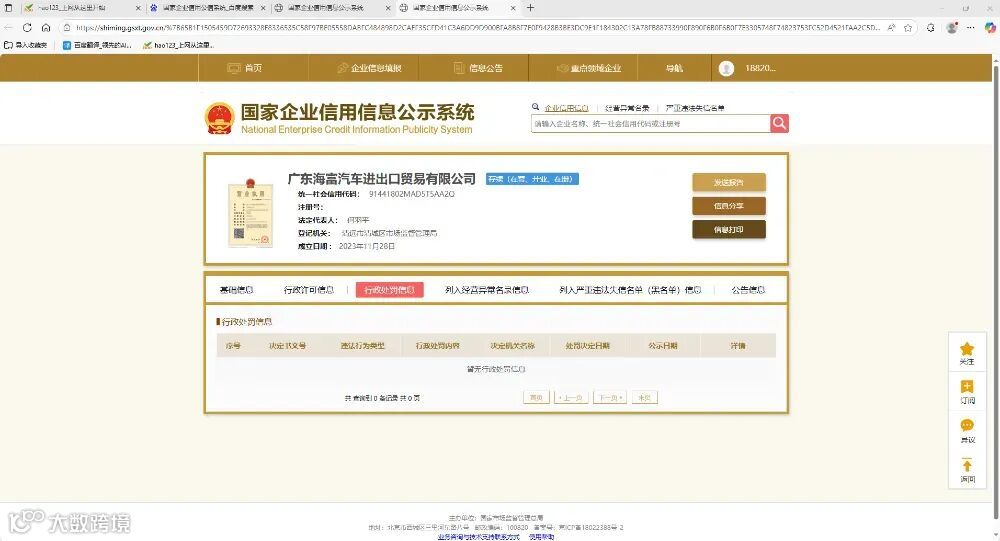Switch to the 行政许可信息 tab

(x=309, y=290)
